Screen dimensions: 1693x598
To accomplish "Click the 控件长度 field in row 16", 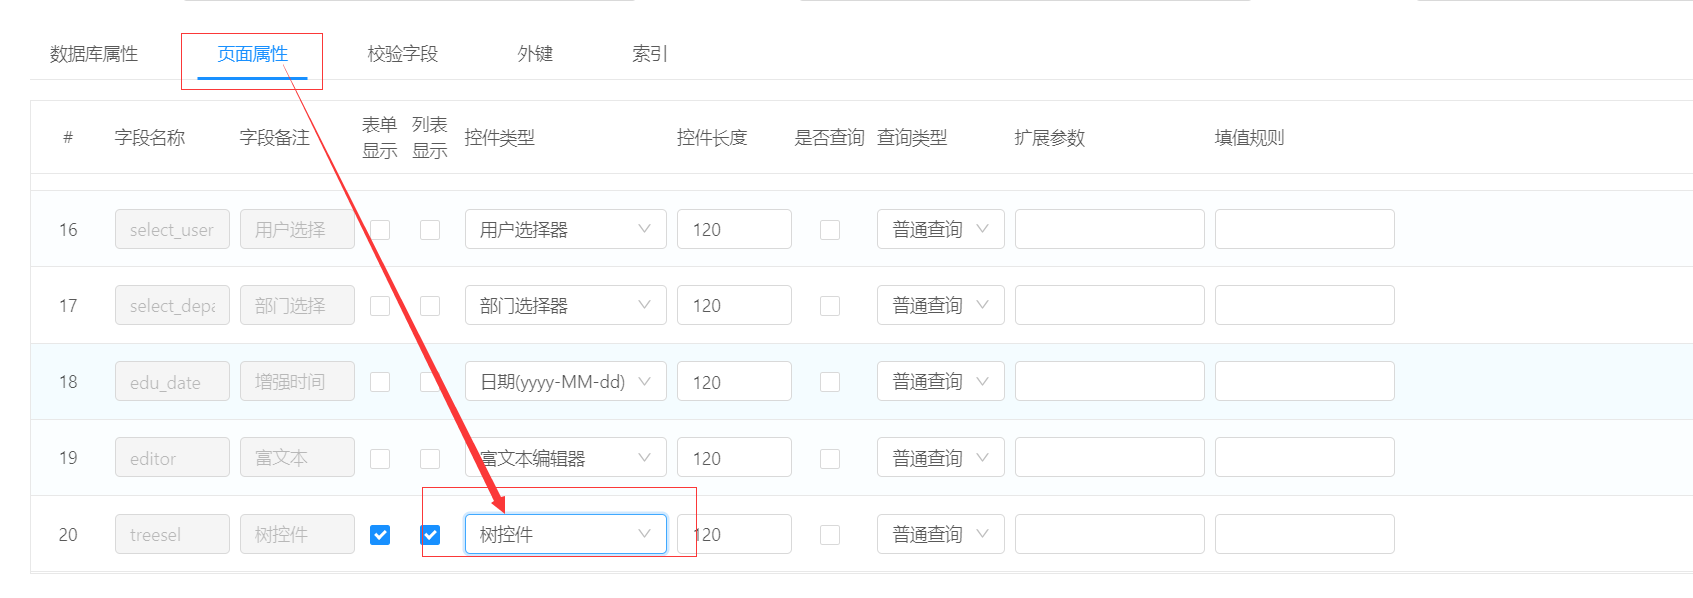I will (x=734, y=230).
